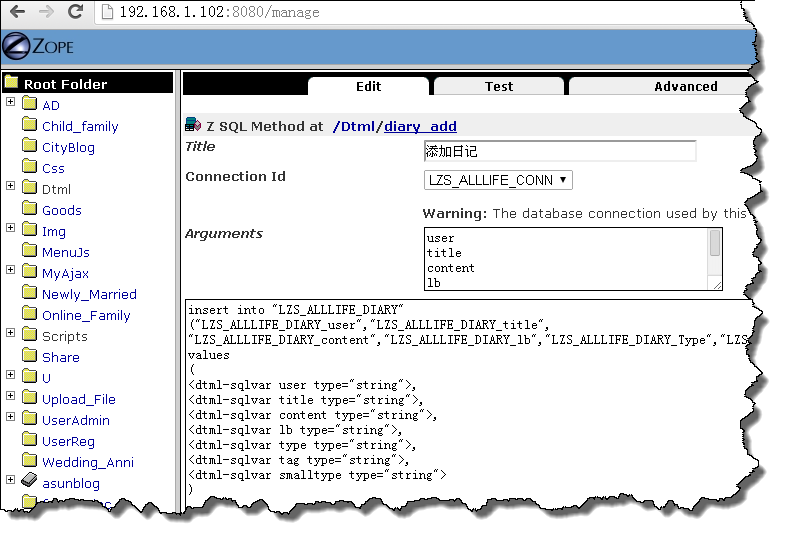The height and width of the screenshot is (537, 785).
Task: Expand the Img folder tree node
Action: click(11, 228)
